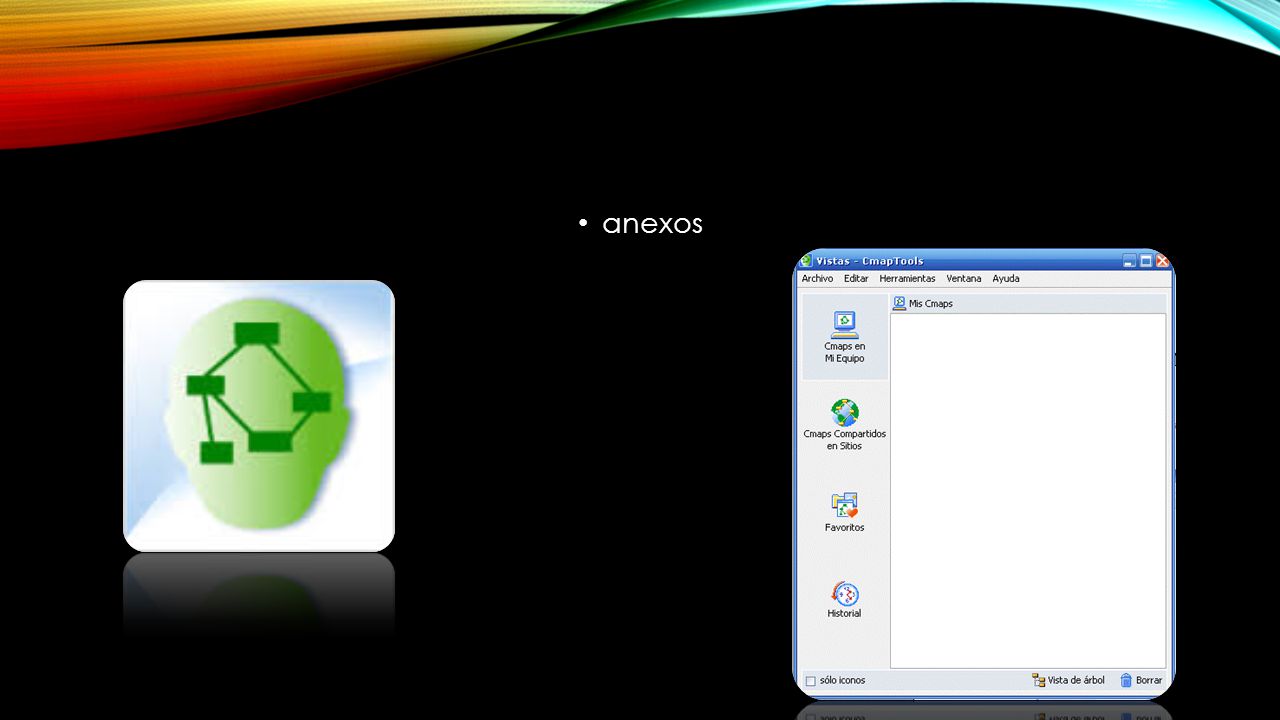Image resolution: width=1280 pixels, height=720 pixels.
Task: Open Cmaps en Mi Equipo icon
Action: (845, 325)
